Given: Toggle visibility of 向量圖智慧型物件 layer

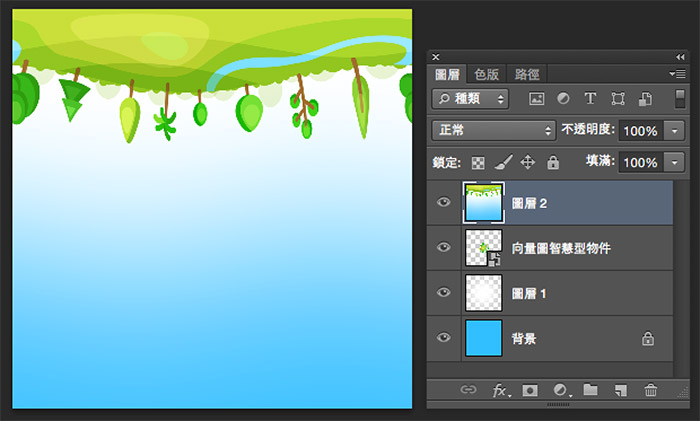Looking at the screenshot, I should 445,248.
